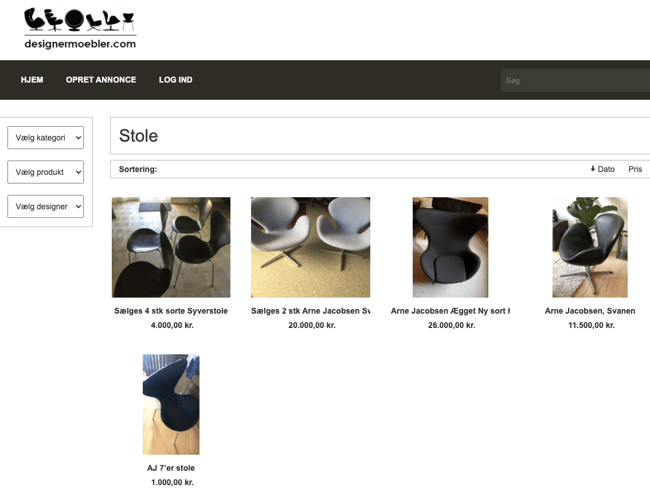Focus the Søg search field
This screenshot has height=500, width=650.
pos(575,80)
